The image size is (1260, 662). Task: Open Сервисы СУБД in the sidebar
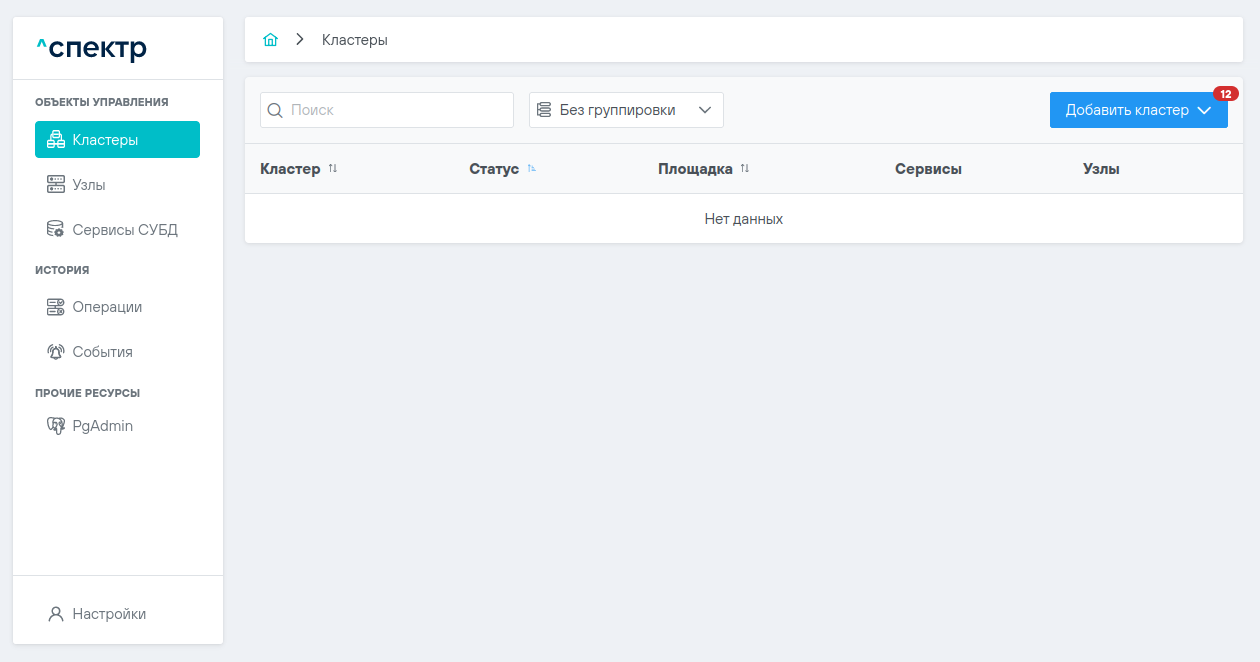[124, 230]
